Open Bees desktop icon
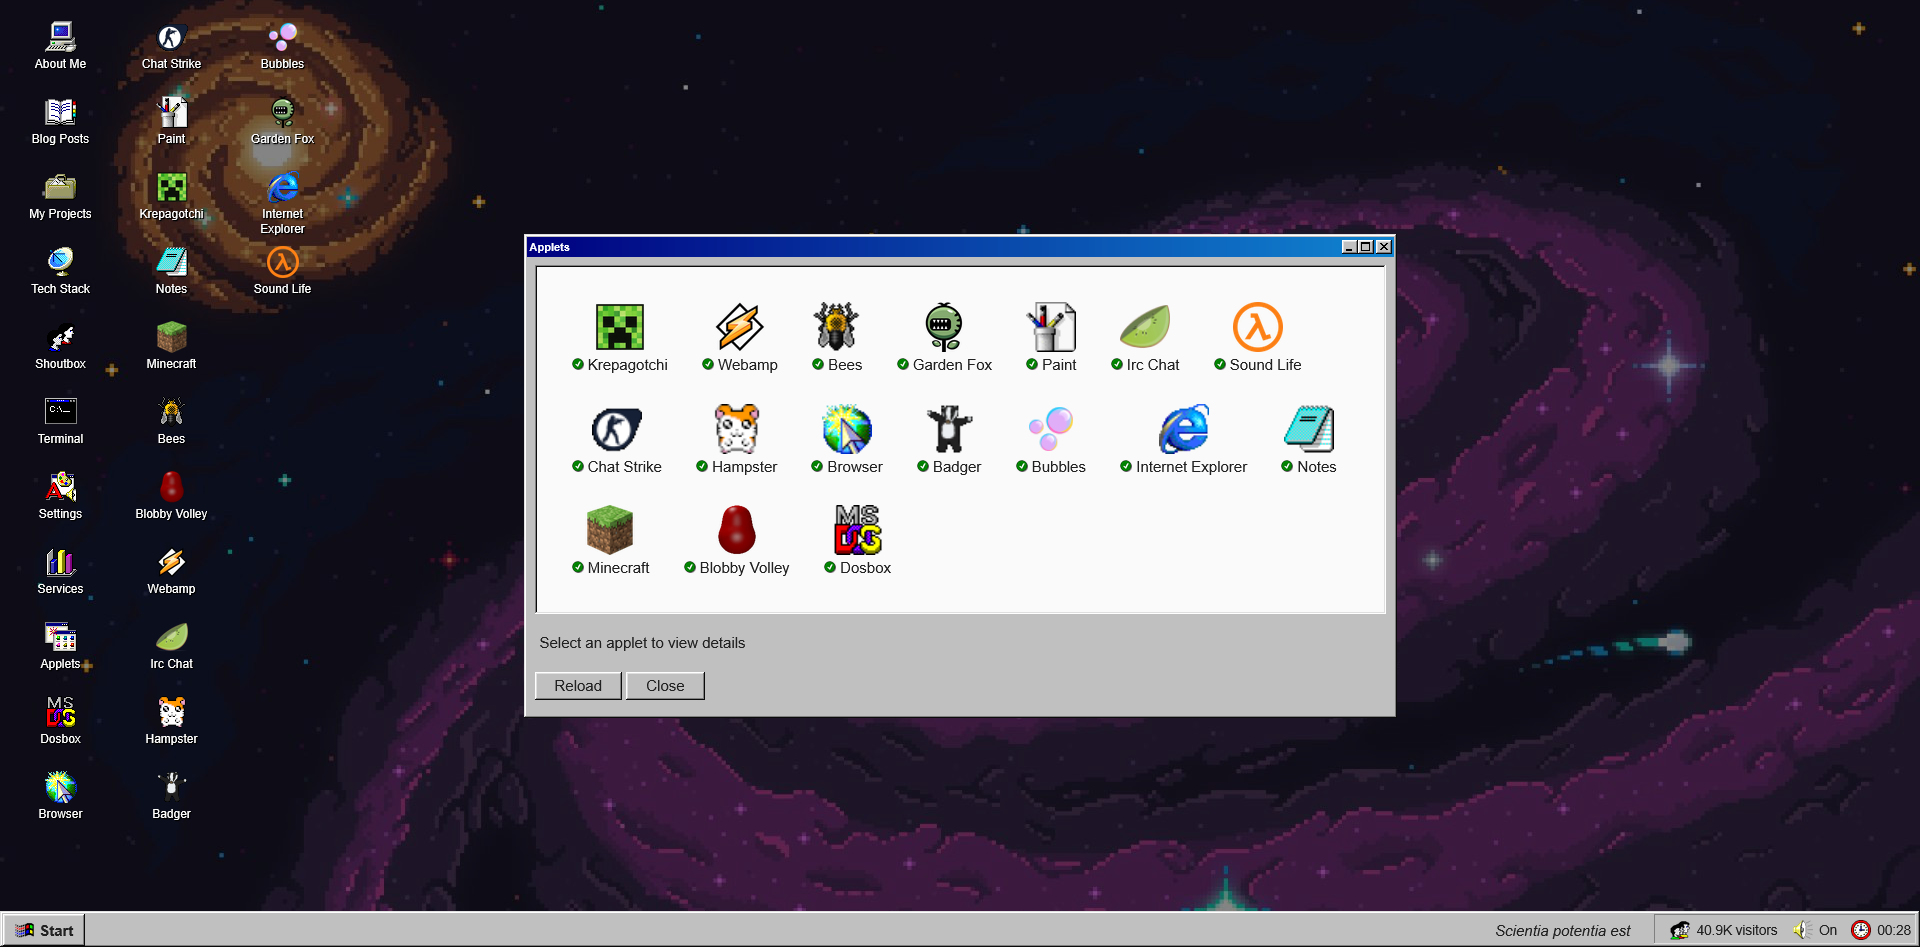Viewport: 1920px width, 947px height. (x=171, y=421)
